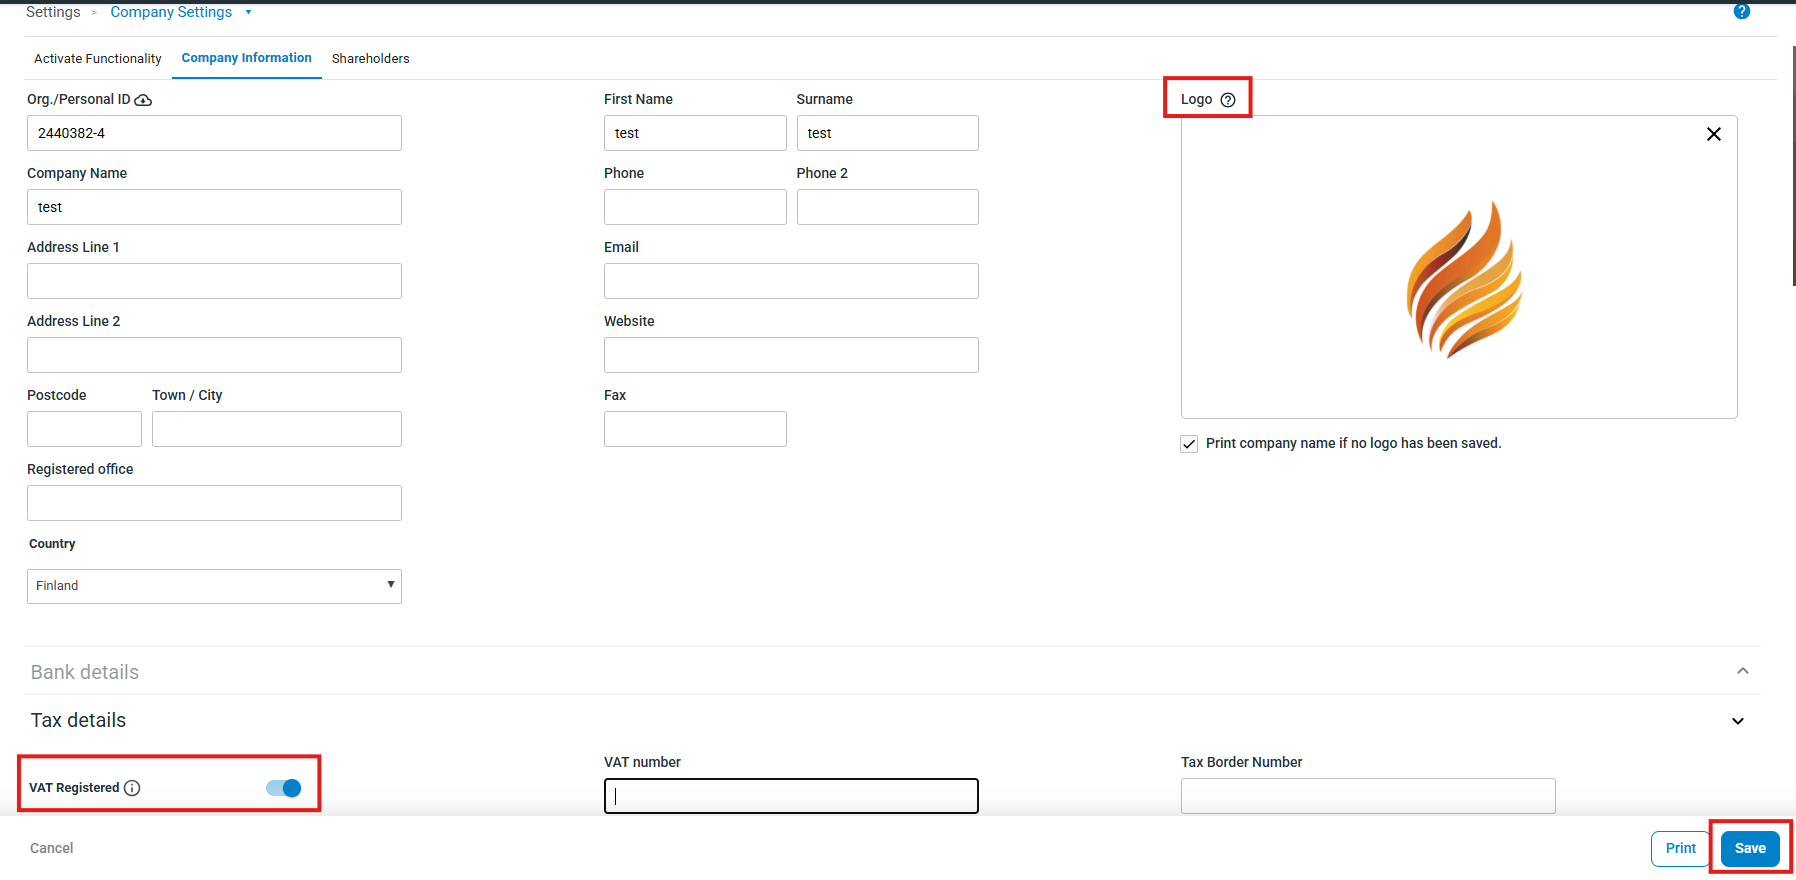Click the Email input field

(x=790, y=281)
